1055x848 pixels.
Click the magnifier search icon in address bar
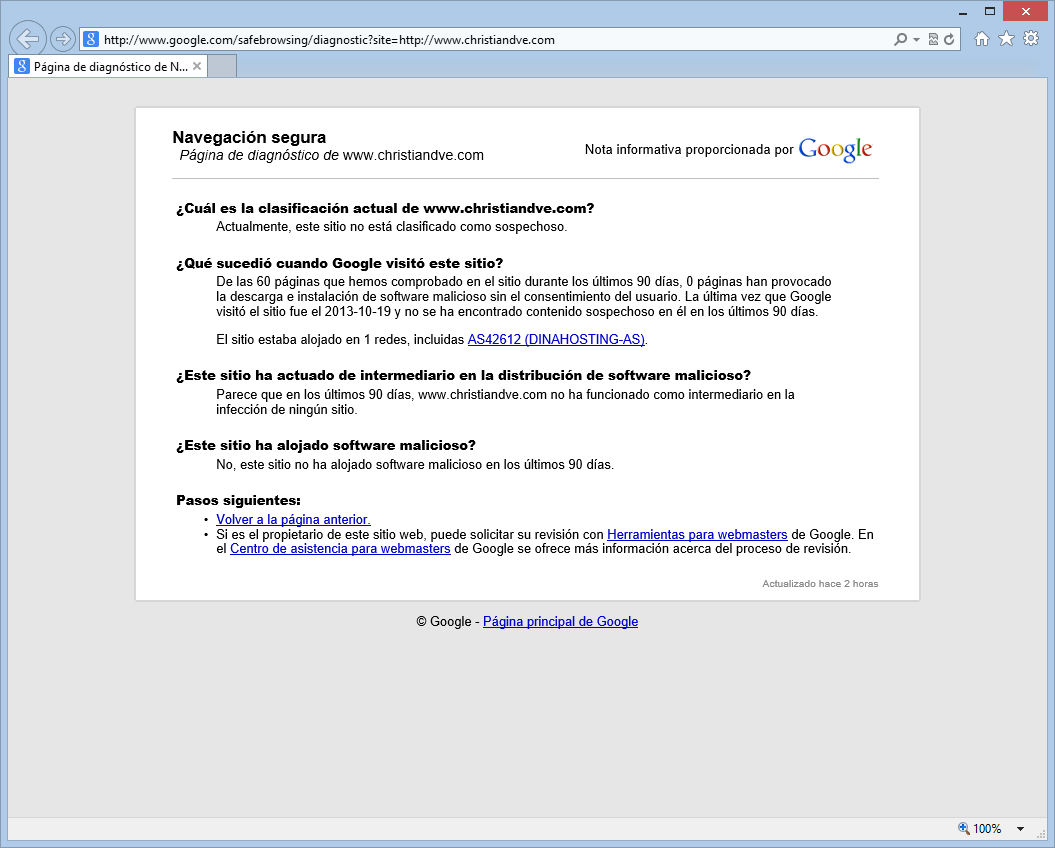(900, 40)
